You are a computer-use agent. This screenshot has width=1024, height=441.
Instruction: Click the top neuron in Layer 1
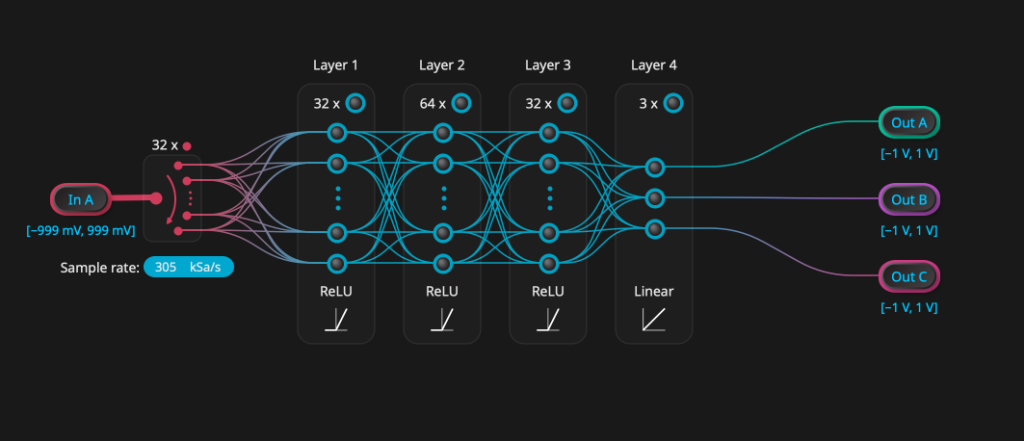(337, 133)
